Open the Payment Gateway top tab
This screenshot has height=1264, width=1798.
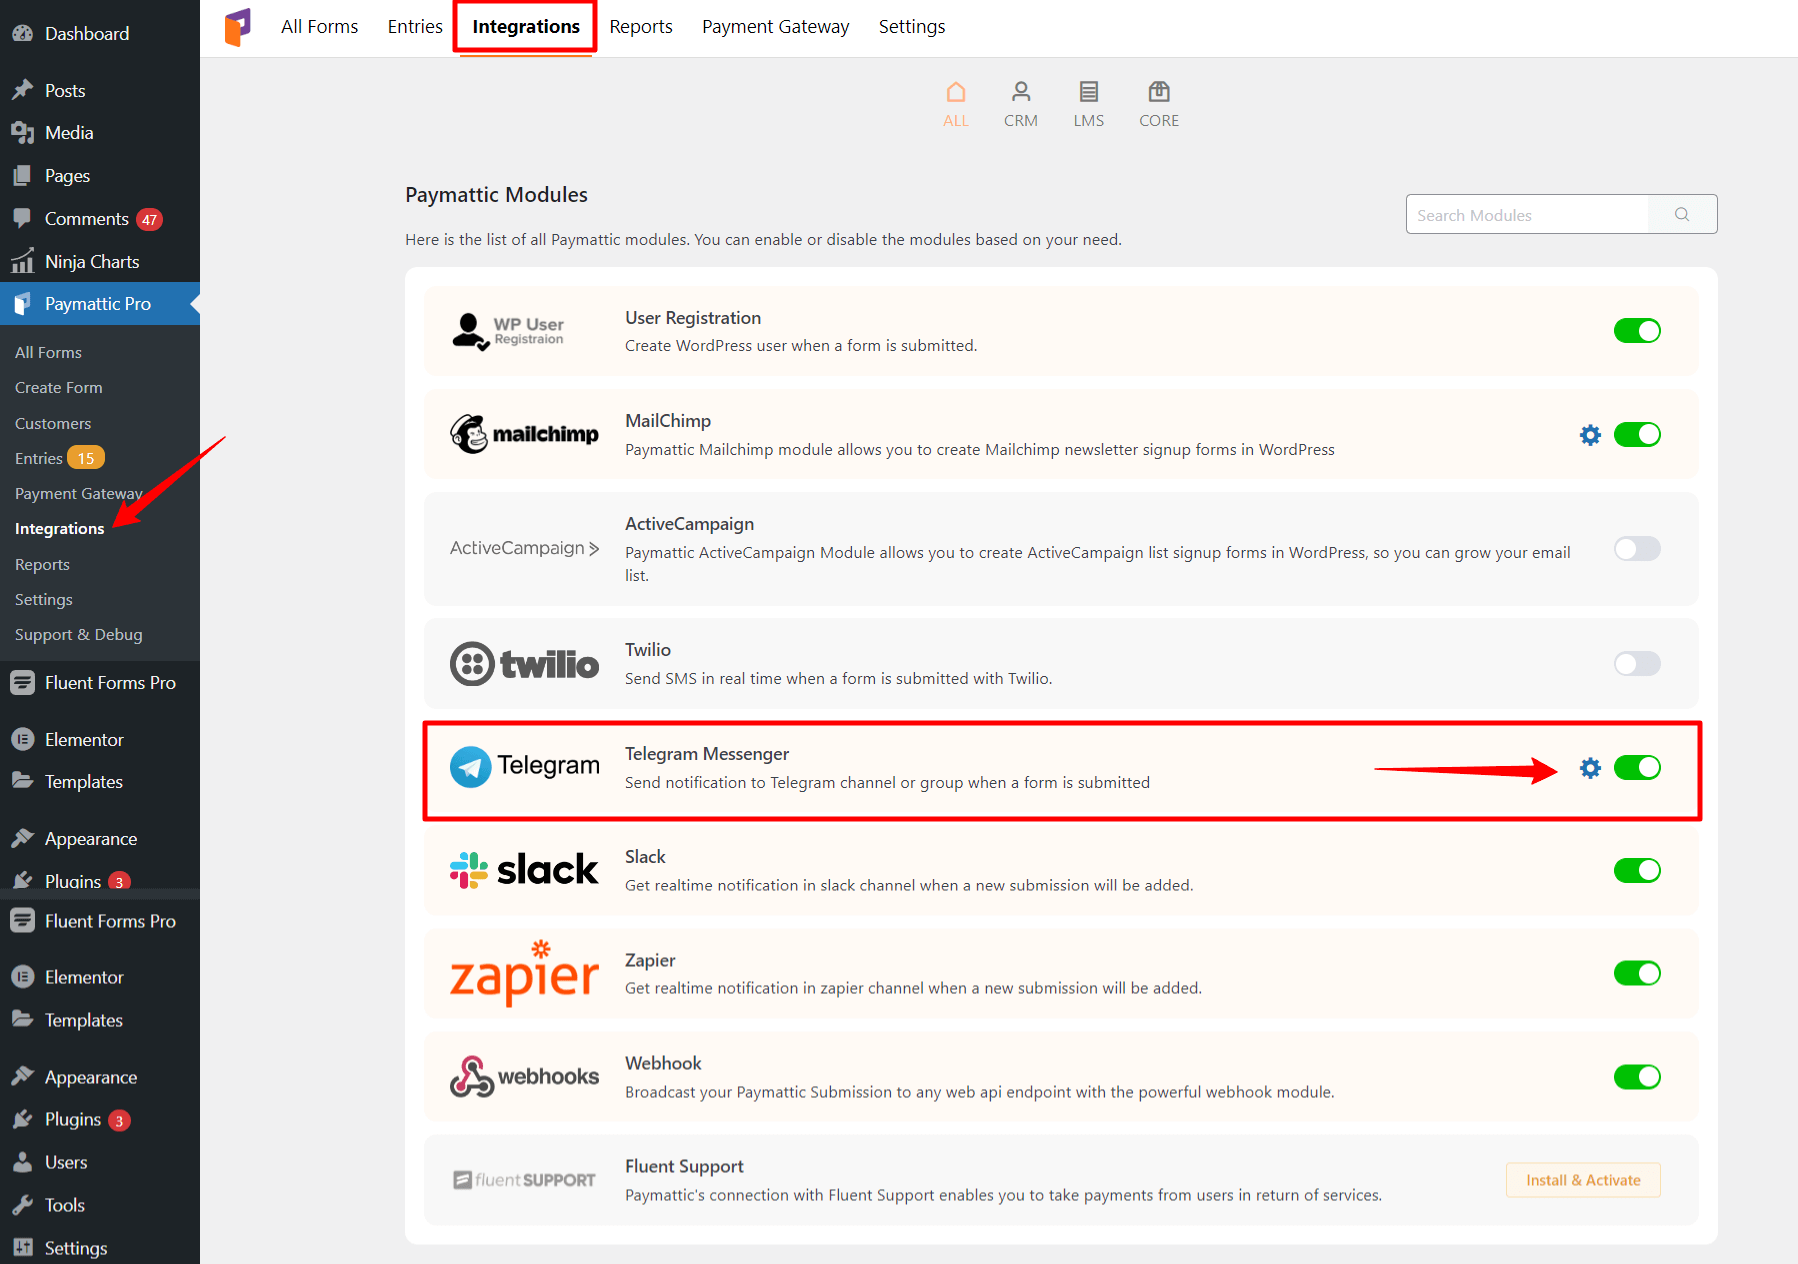pyautogui.click(x=776, y=27)
